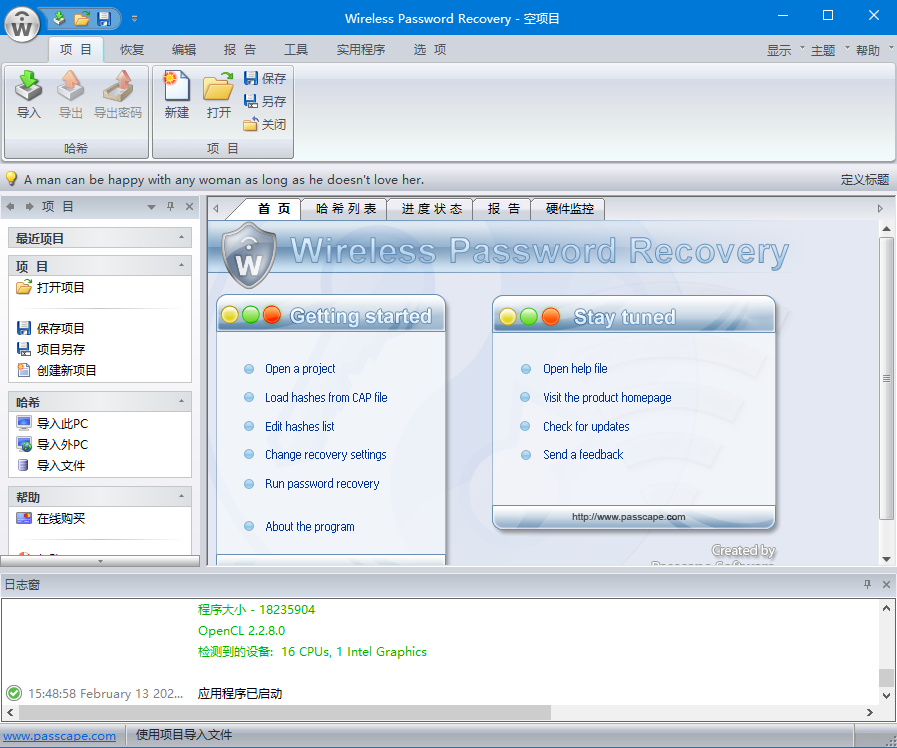Click quick access open folder icon
The image size is (897, 748).
82,19
